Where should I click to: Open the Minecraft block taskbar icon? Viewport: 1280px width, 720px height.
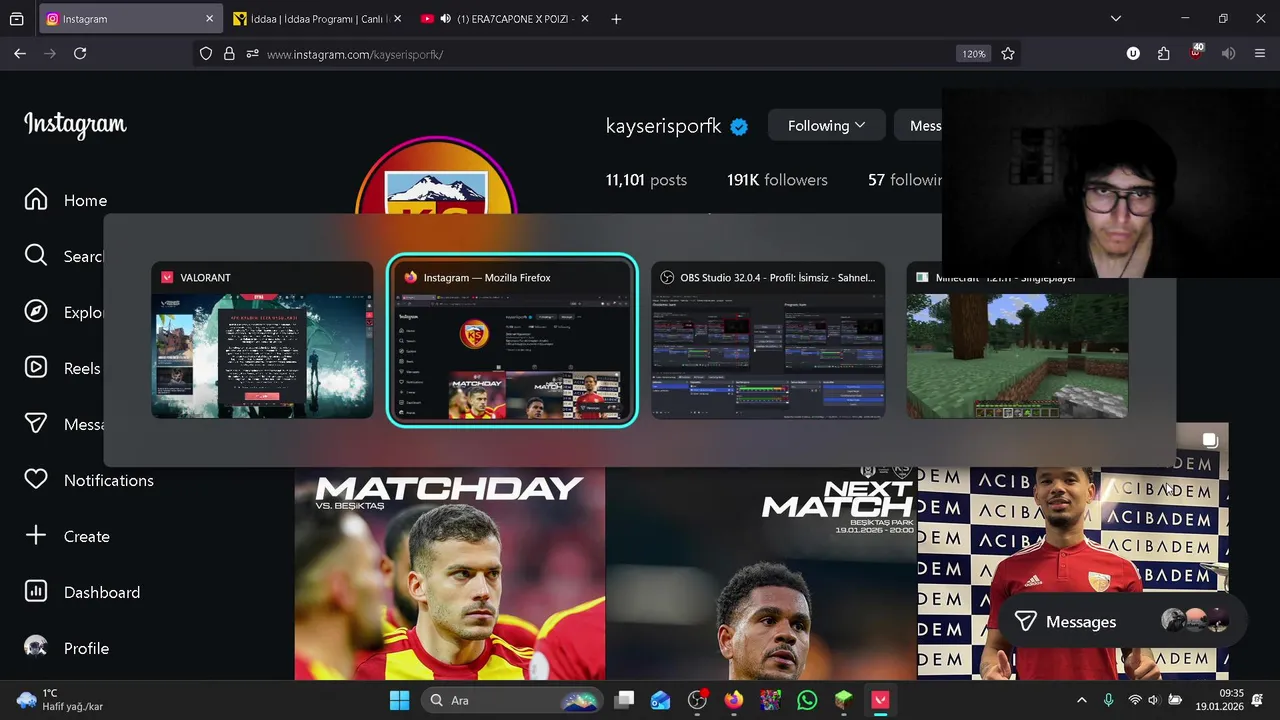coord(844,700)
